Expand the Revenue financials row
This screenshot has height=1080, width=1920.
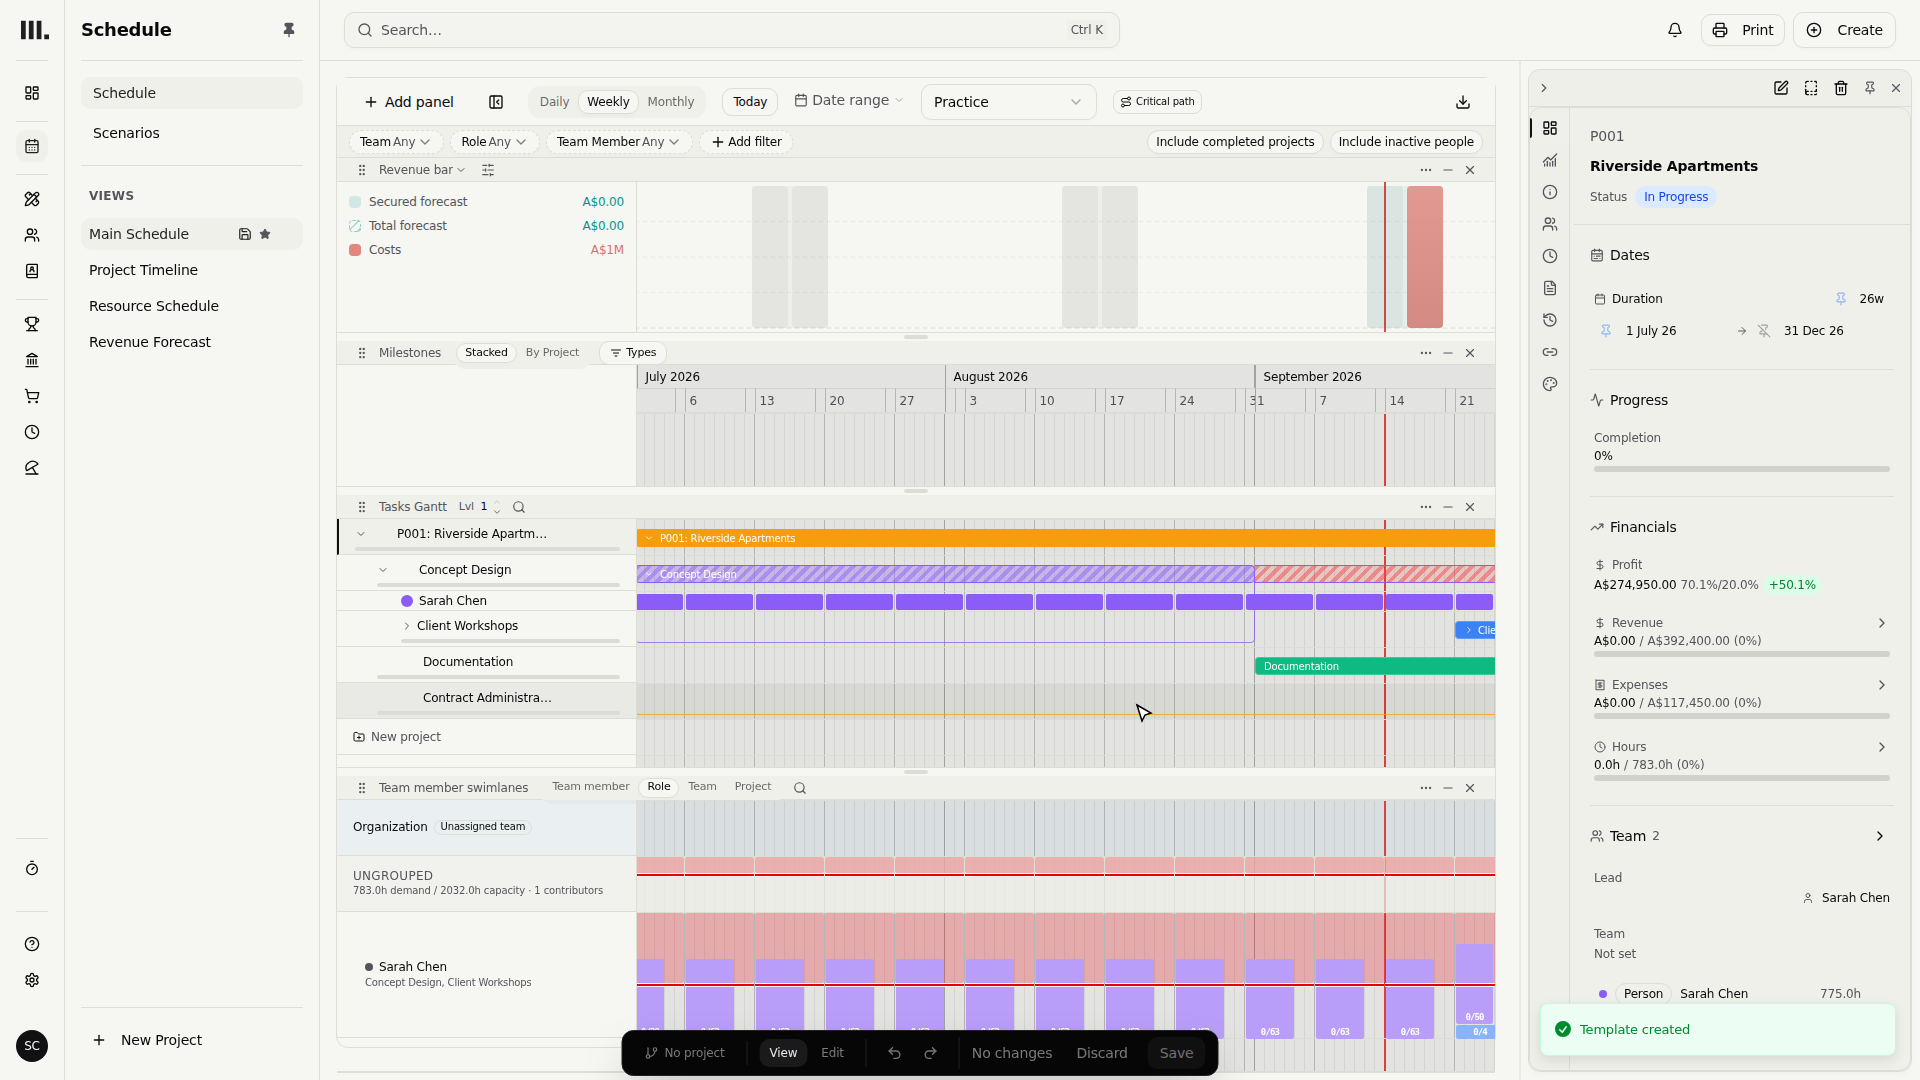pyautogui.click(x=1881, y=623)
